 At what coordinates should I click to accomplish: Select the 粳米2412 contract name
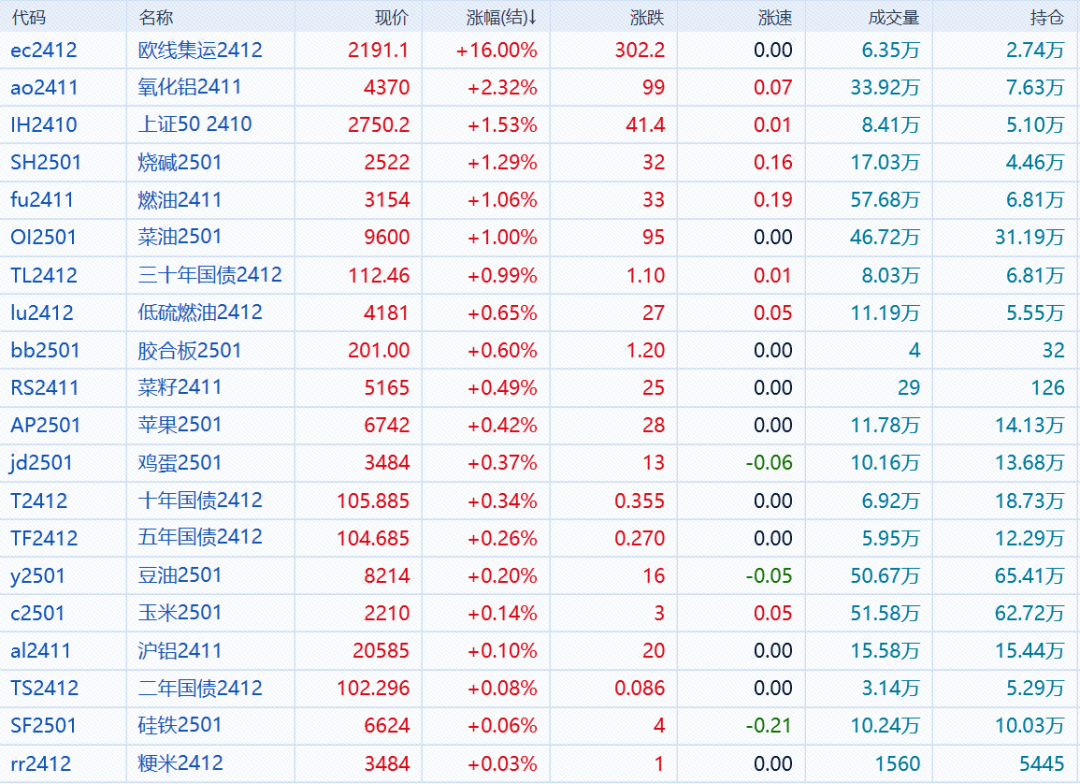tap(180, 763)
